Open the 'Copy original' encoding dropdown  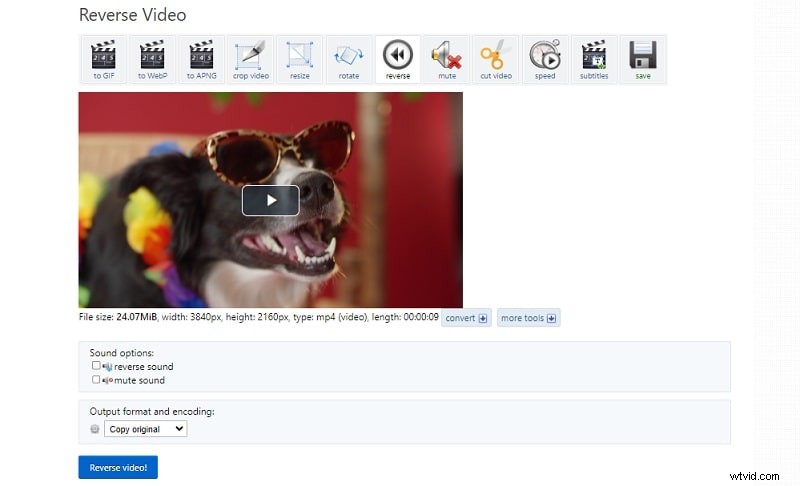click(146, 429)
